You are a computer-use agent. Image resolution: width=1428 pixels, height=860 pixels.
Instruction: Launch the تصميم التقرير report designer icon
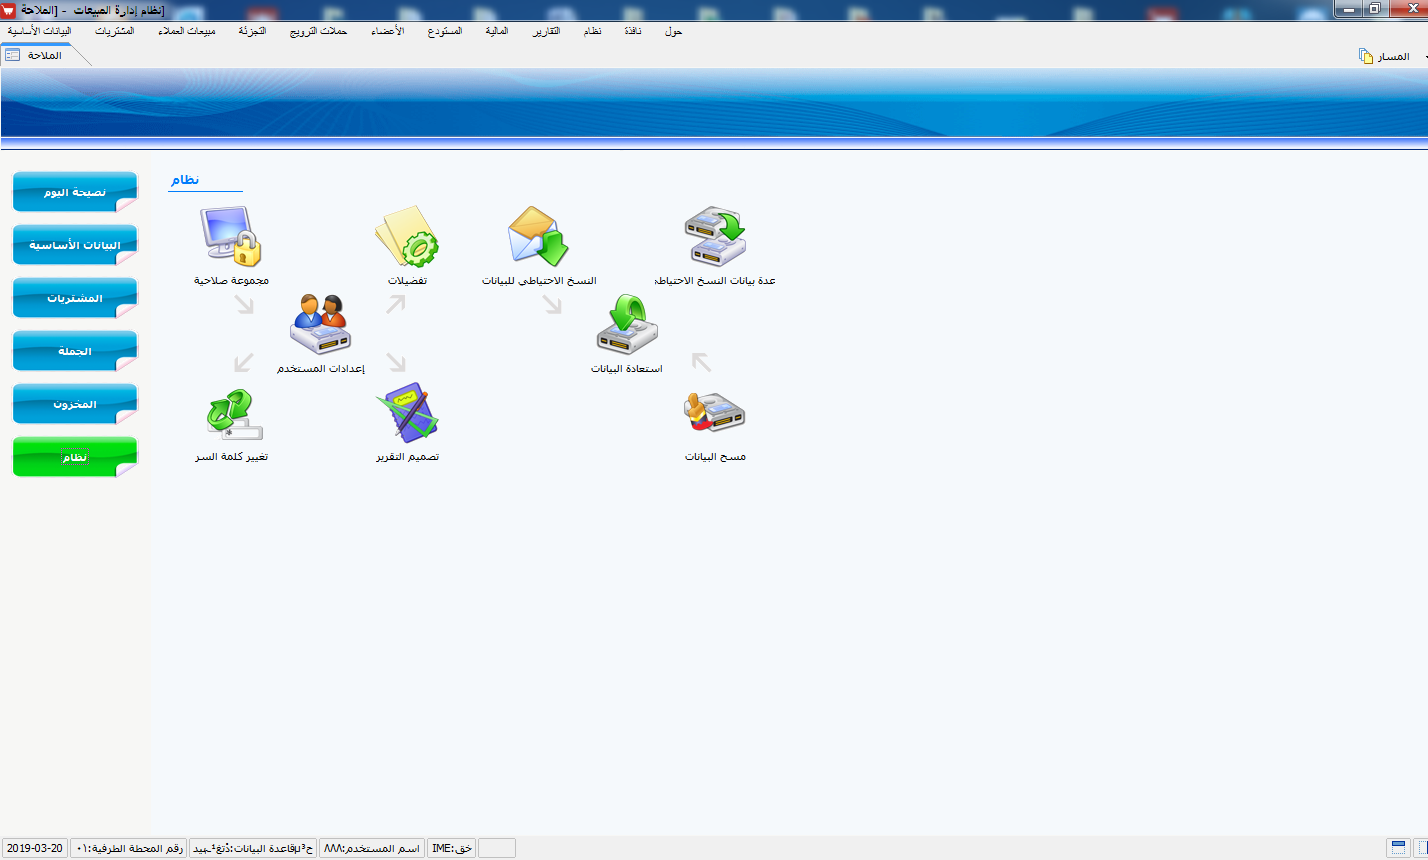pyautogui.click(x=407, y=412)
